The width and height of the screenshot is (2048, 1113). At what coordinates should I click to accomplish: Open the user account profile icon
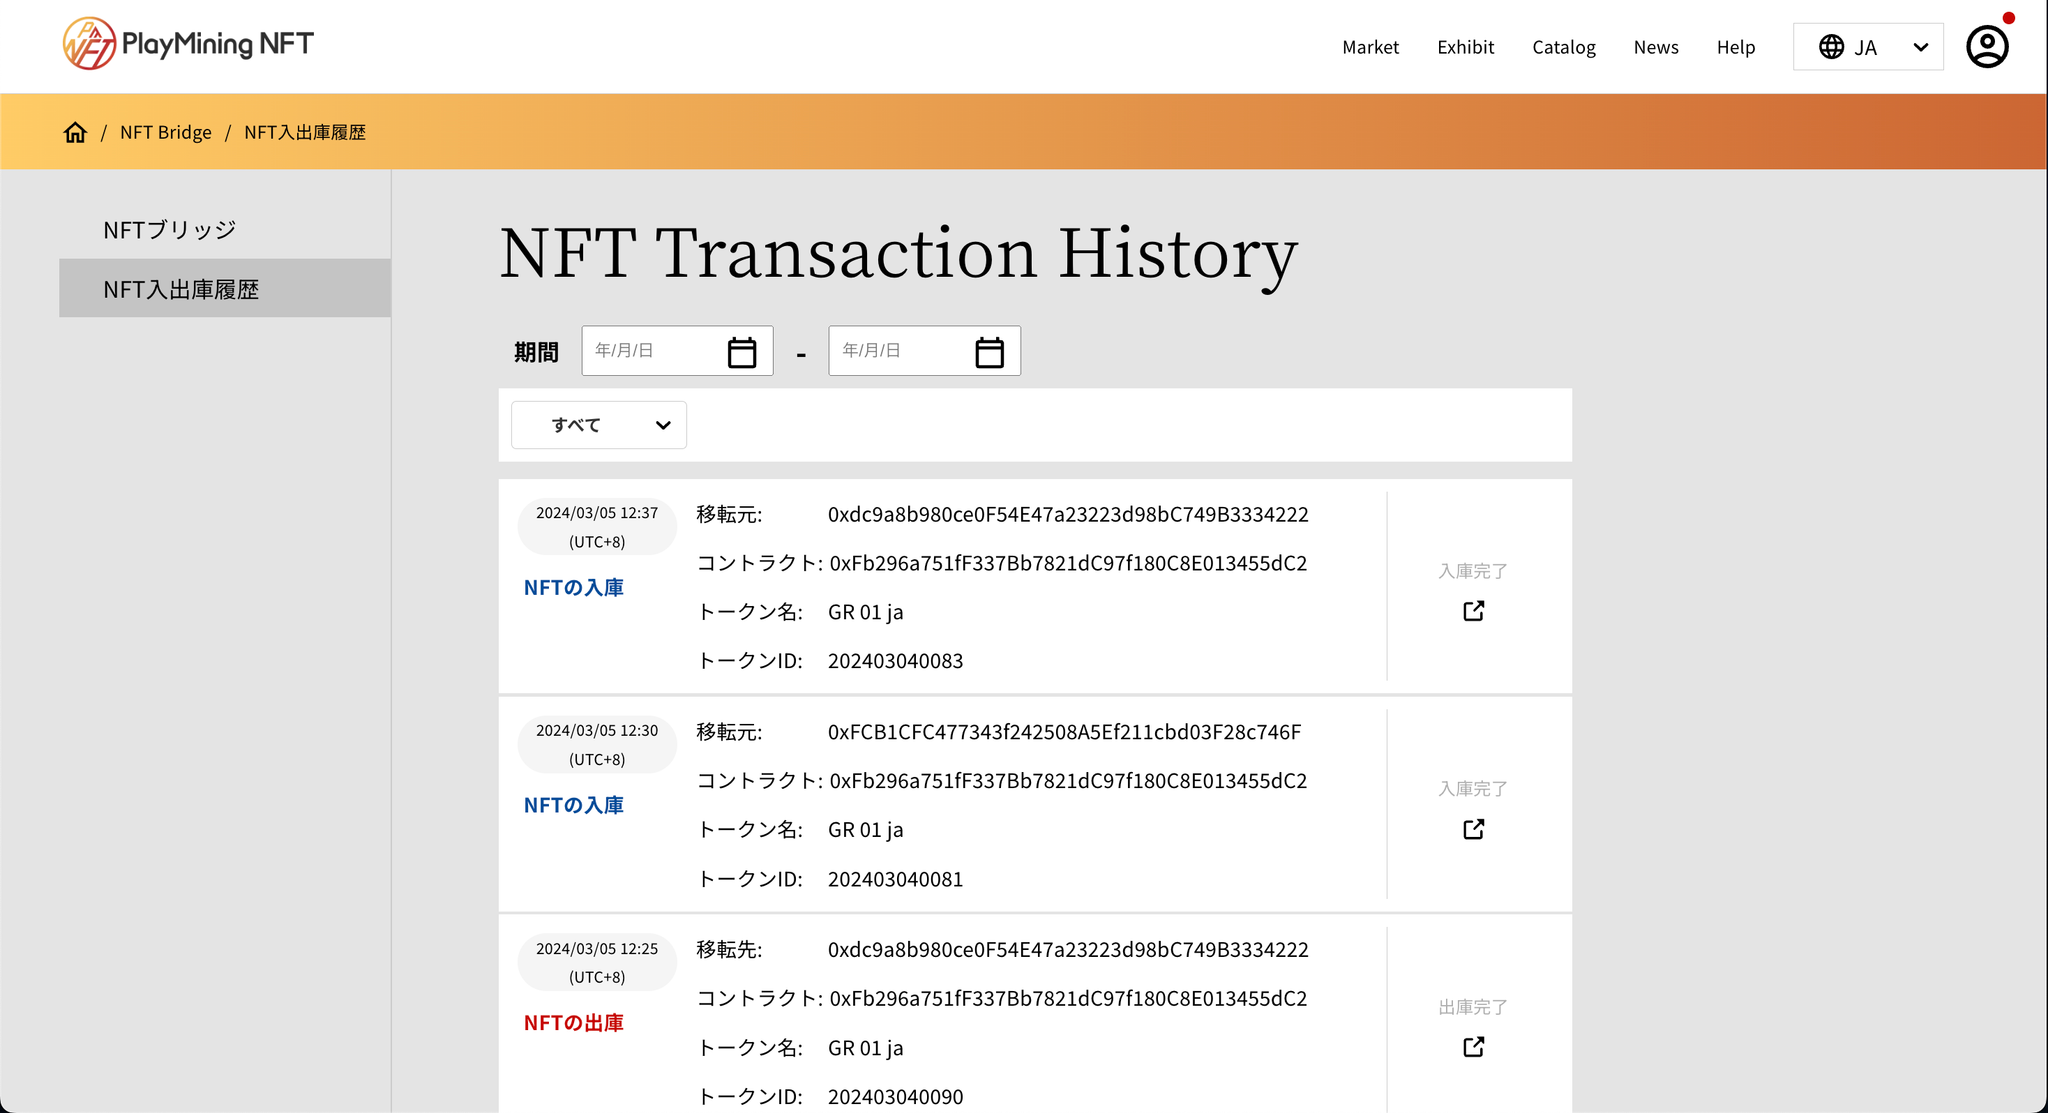point(1987,47)
